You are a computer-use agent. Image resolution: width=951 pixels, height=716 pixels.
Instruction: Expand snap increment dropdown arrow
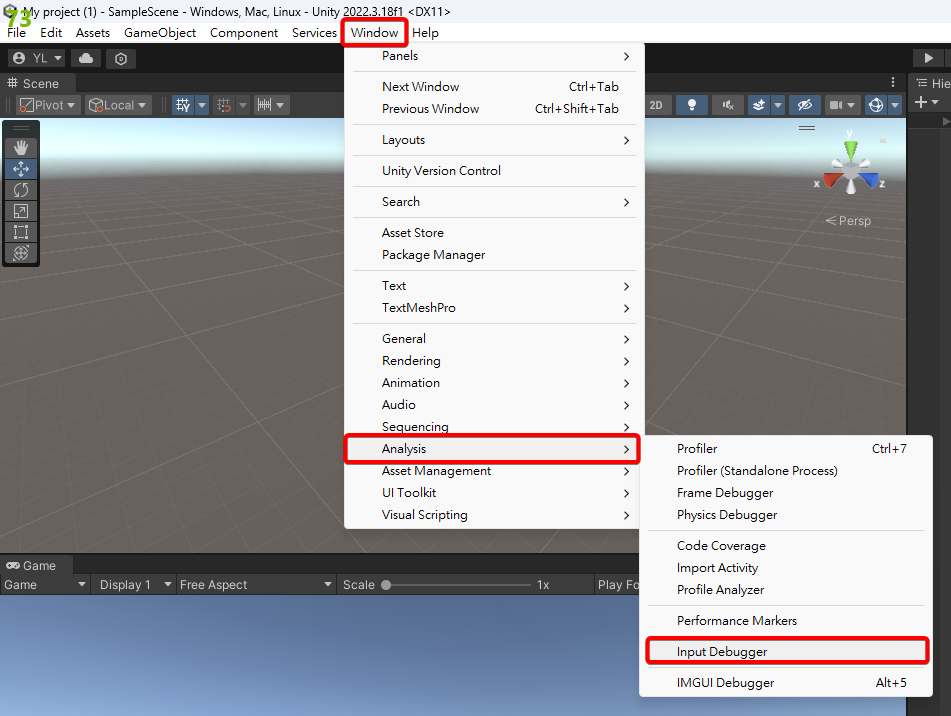click(280, 105)
